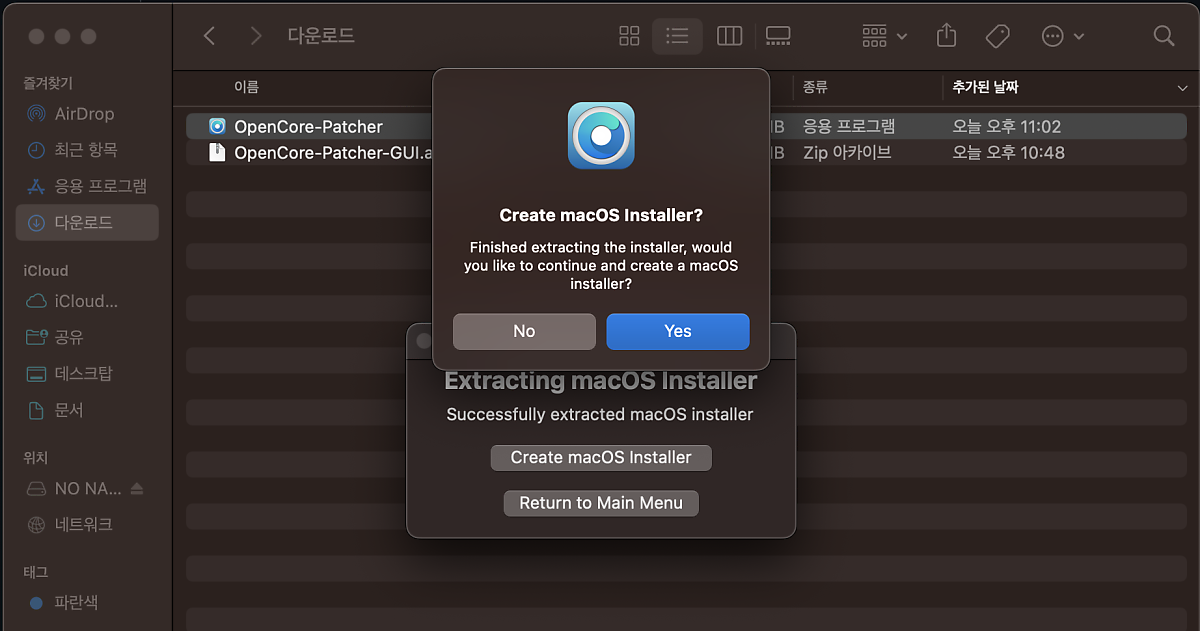This screenshot has height=631, width=1200.
Task: Open 공유 folder in sidebar
Action: pyautogui.click(x=87, y=337)
